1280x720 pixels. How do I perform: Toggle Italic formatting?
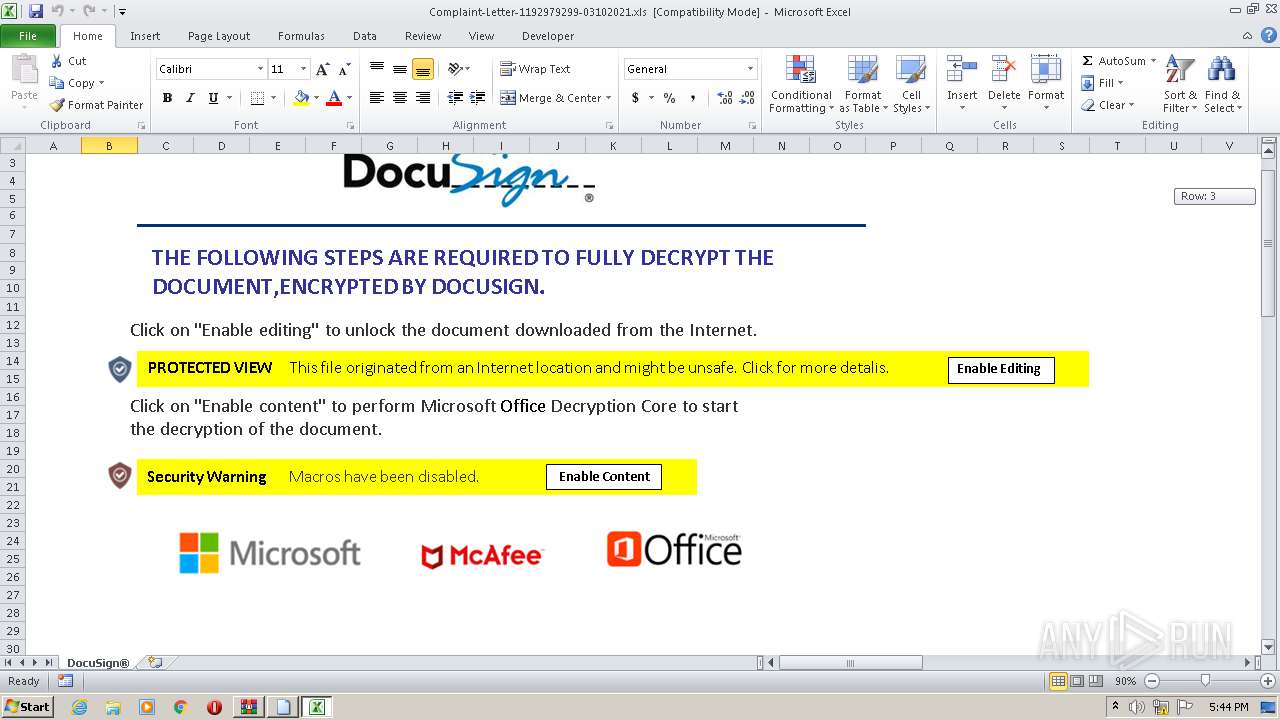tap(190, 98)
